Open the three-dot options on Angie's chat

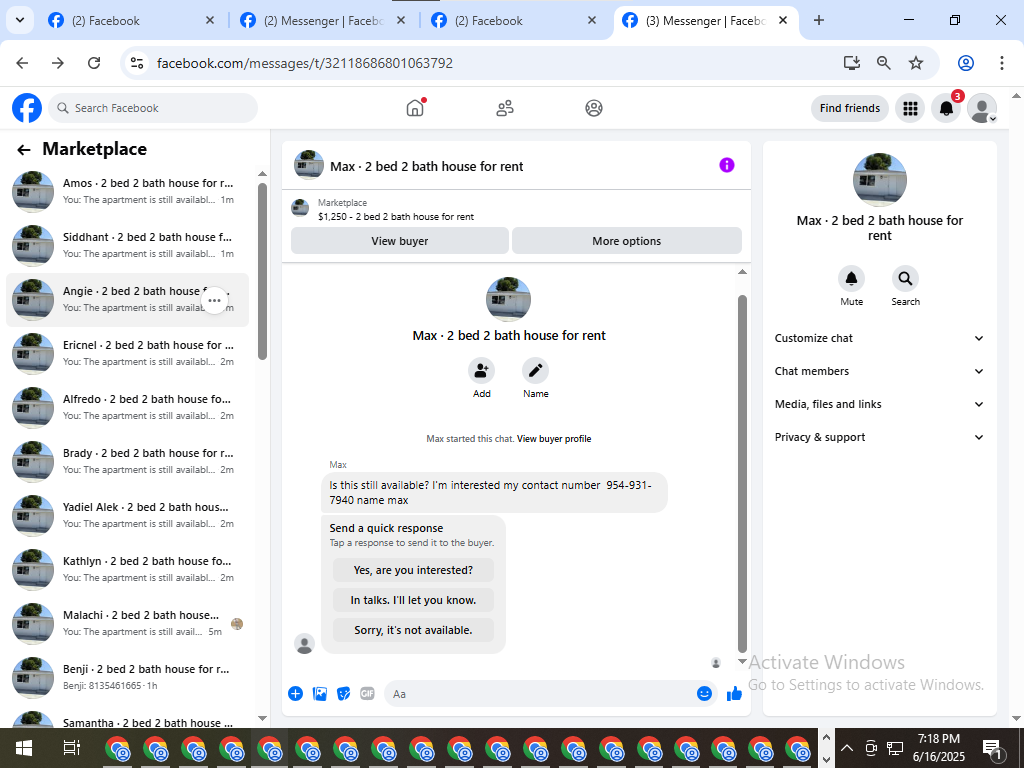click(214, 300)
